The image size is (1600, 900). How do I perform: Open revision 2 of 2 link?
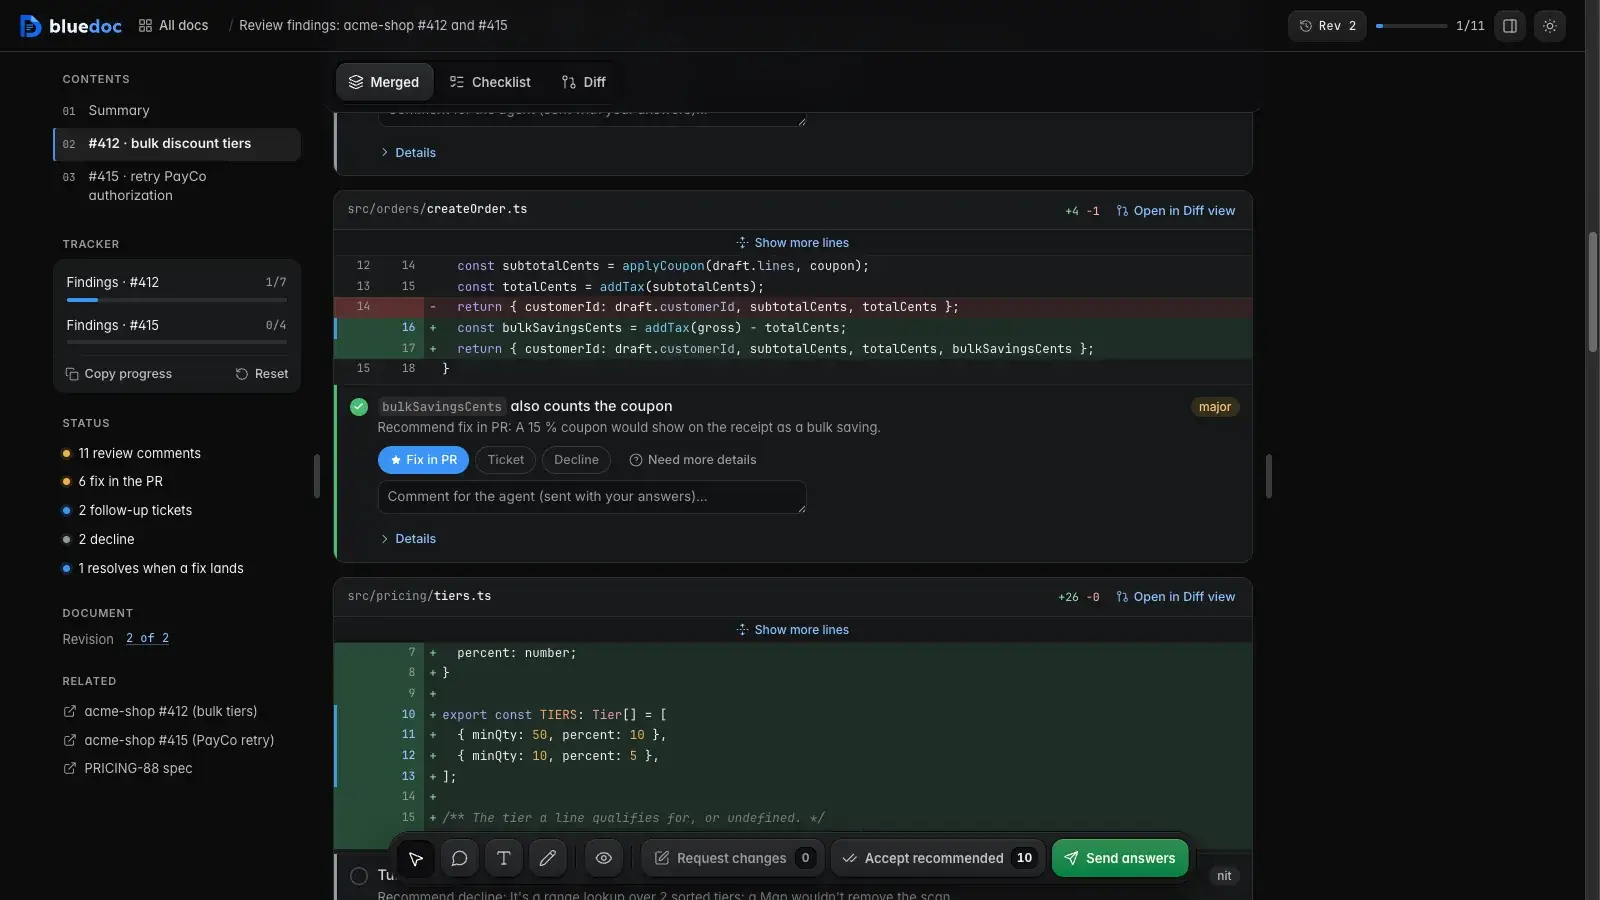pyautogui.click(x=147, y=639)
